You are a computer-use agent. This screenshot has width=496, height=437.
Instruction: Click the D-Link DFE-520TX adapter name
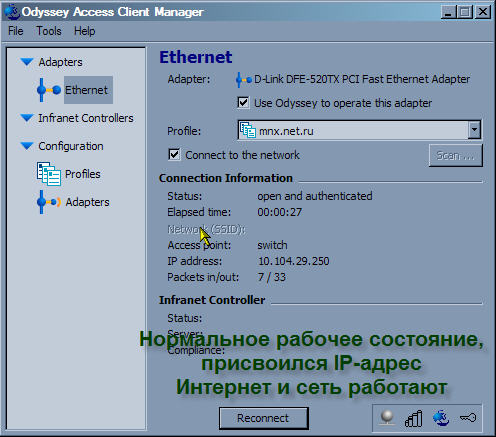tap(362, 79)
